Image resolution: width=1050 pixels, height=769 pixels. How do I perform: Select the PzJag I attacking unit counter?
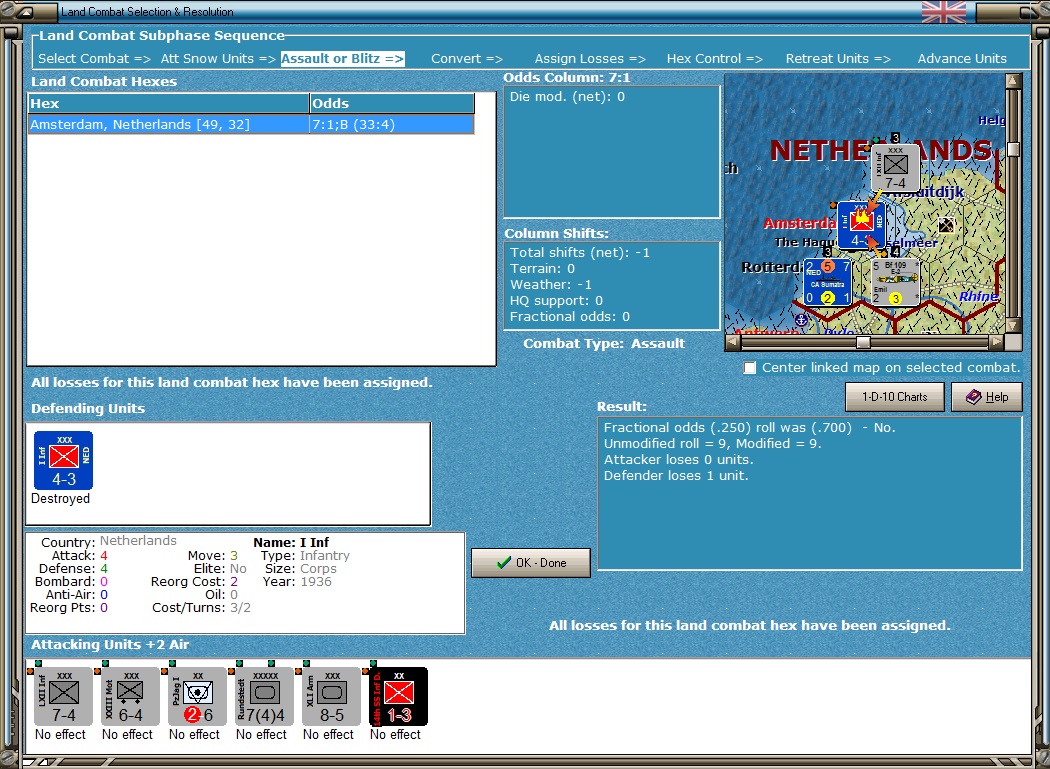198,696
